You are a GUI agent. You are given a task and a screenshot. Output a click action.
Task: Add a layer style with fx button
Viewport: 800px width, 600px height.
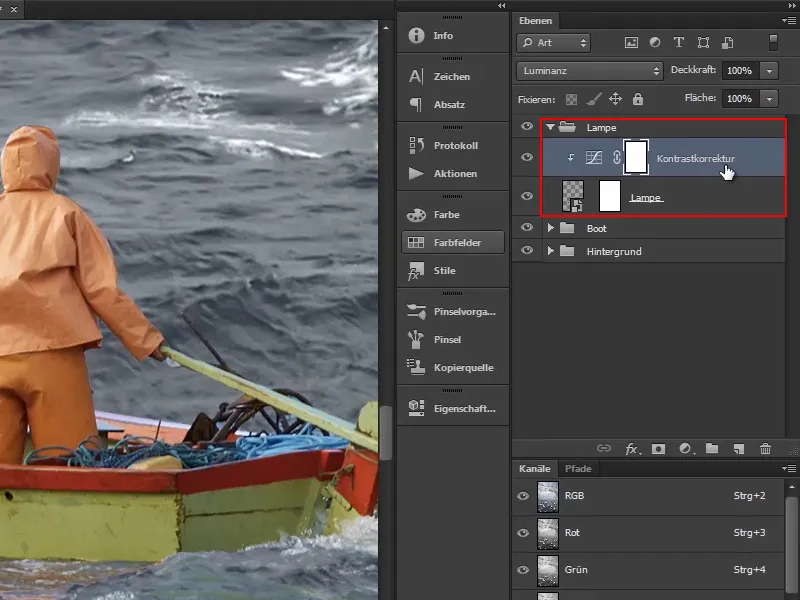(x=632, y=448)
